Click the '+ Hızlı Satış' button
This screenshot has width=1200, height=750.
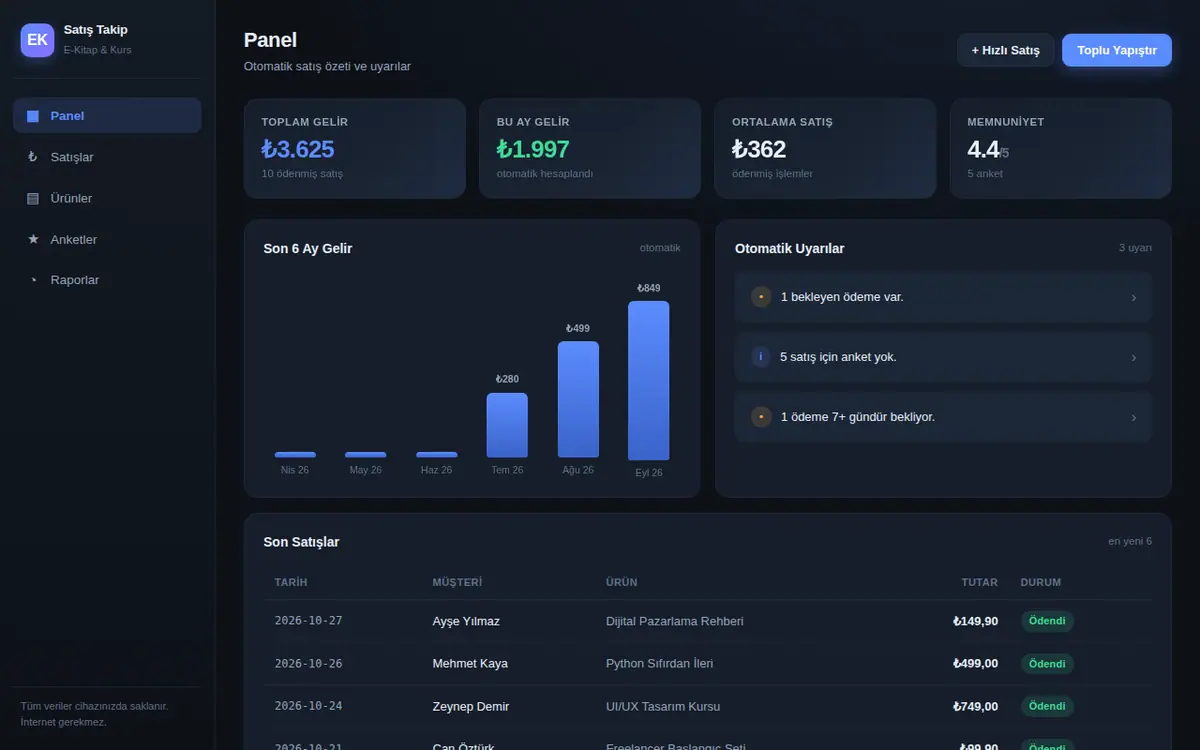pos(1006,50)
